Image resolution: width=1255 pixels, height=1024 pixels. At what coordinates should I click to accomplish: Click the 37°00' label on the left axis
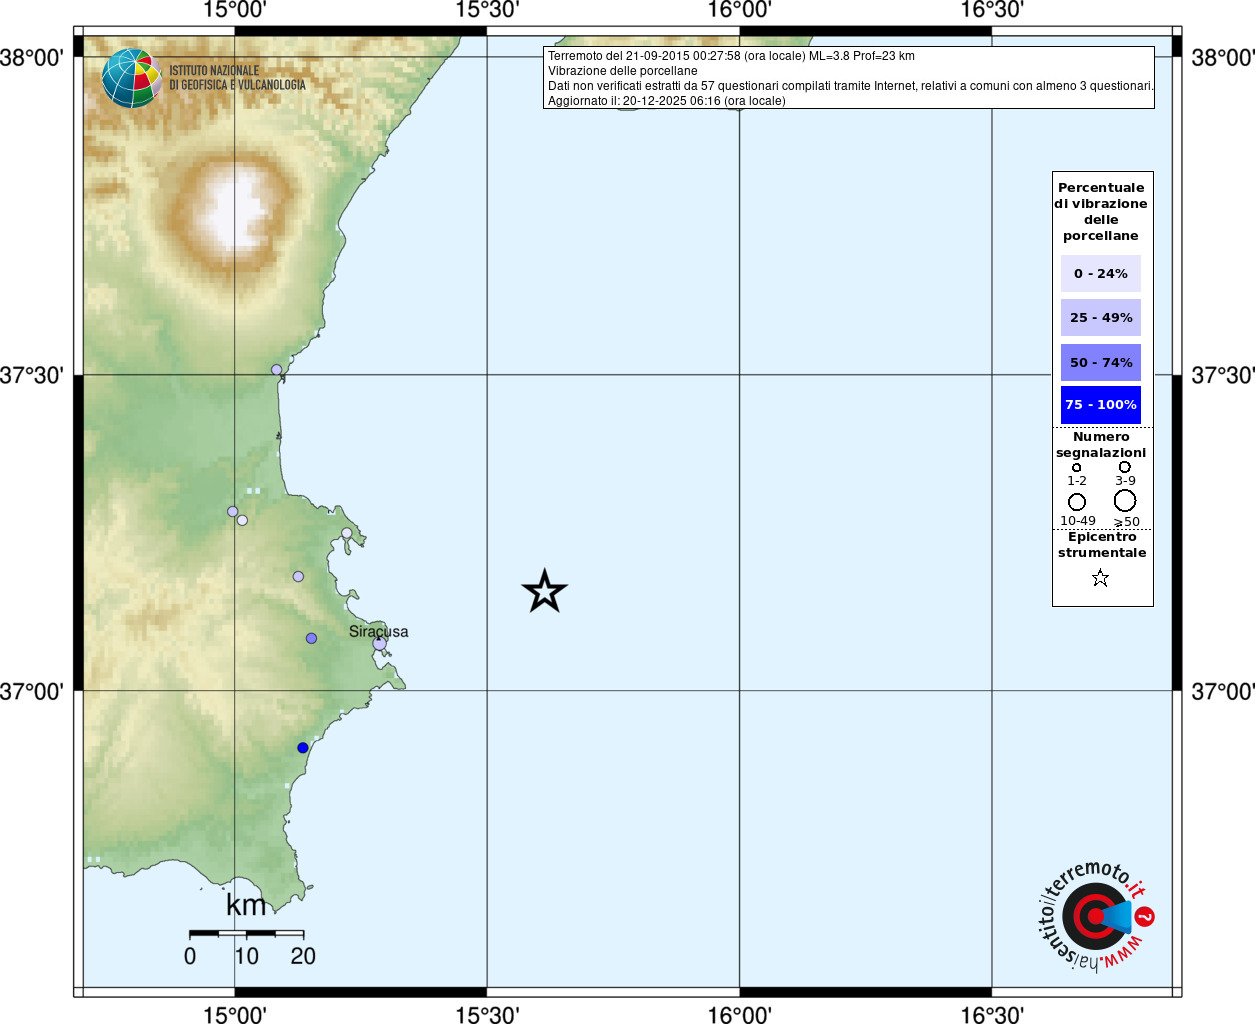[32, 692]
